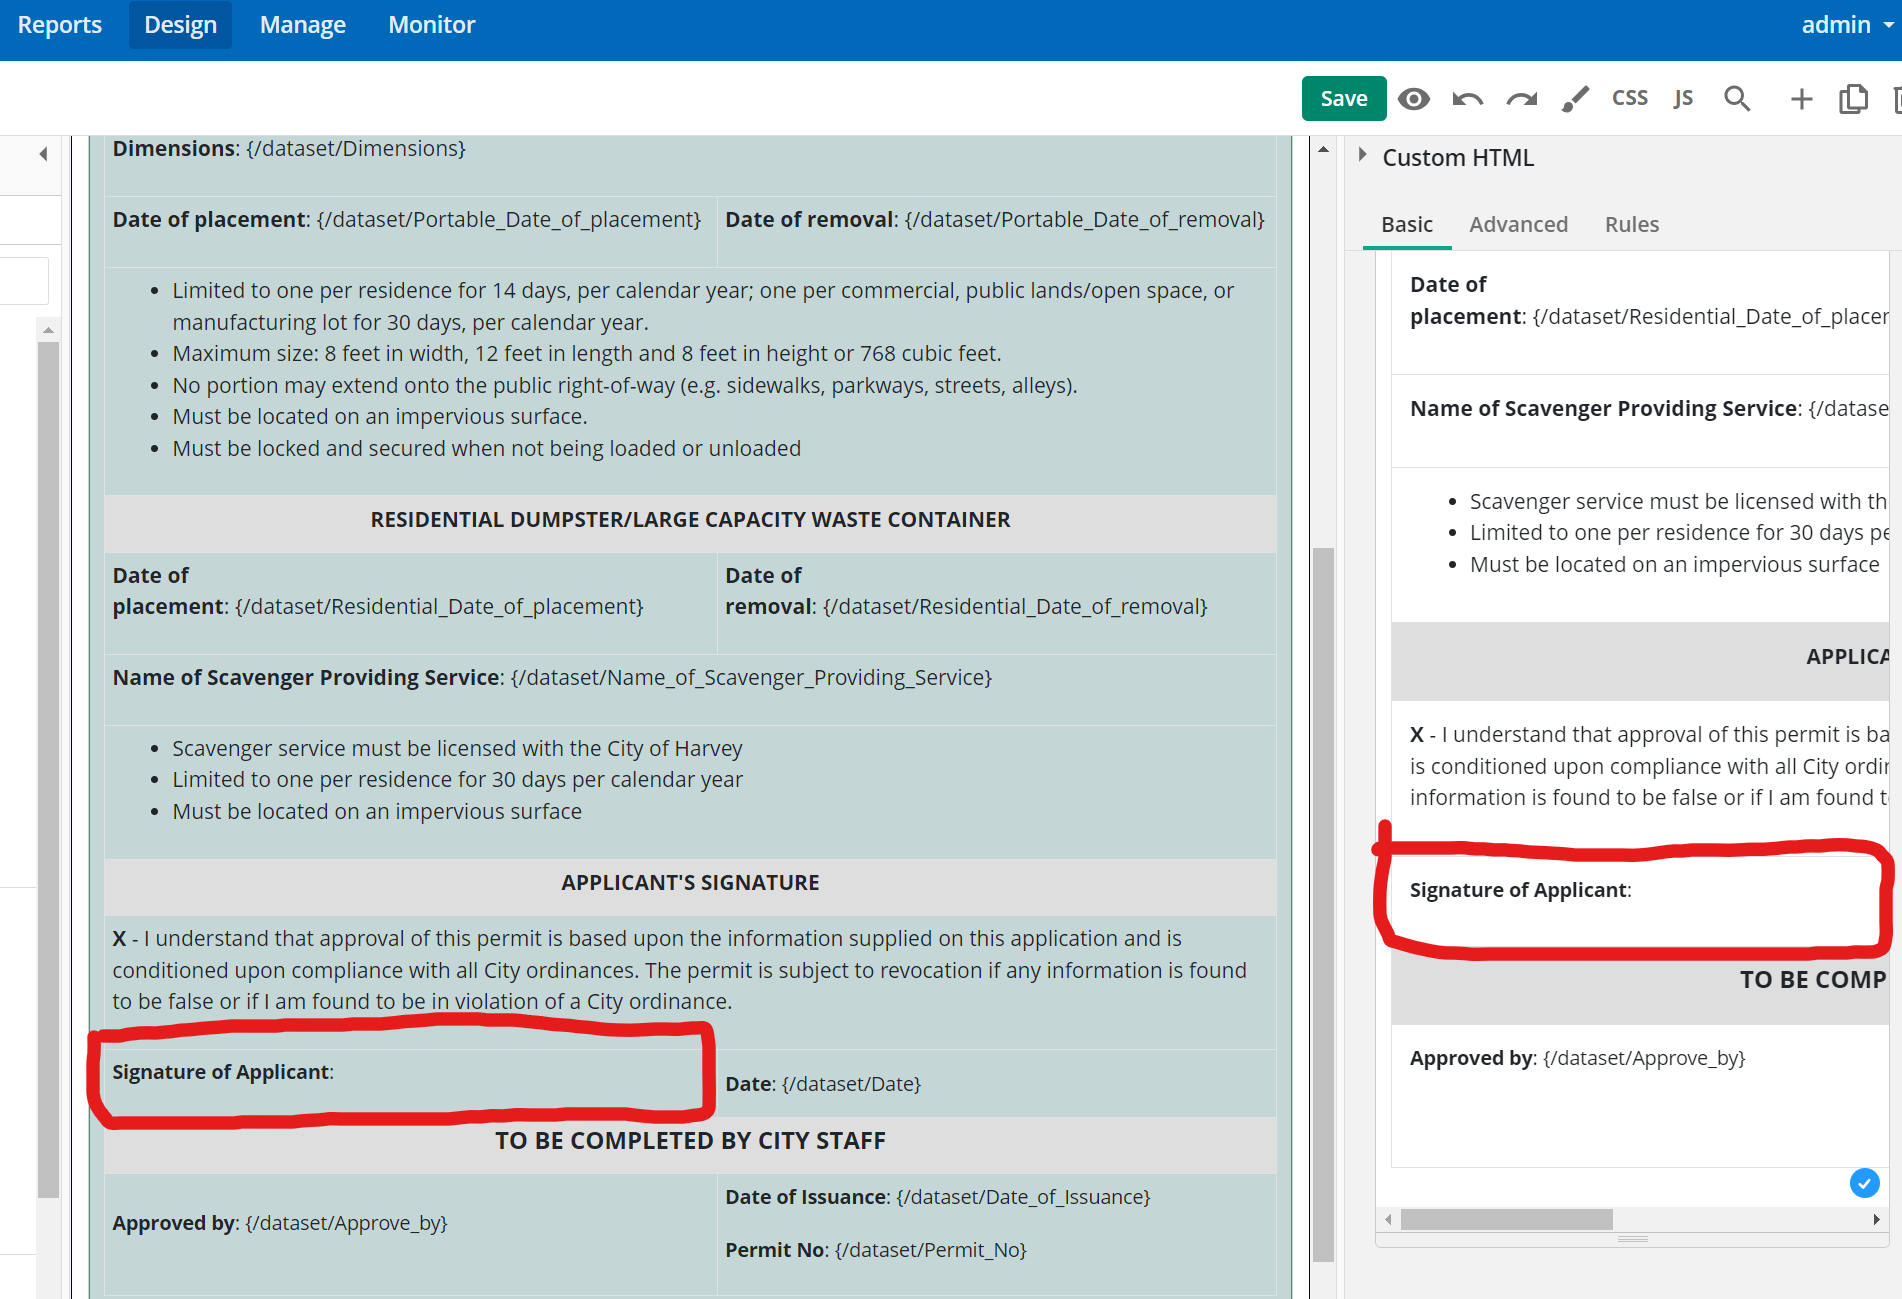Screen dimensions: 1902x1299
Task: Click the undo arrow icon
Action: coord(1467,99)
